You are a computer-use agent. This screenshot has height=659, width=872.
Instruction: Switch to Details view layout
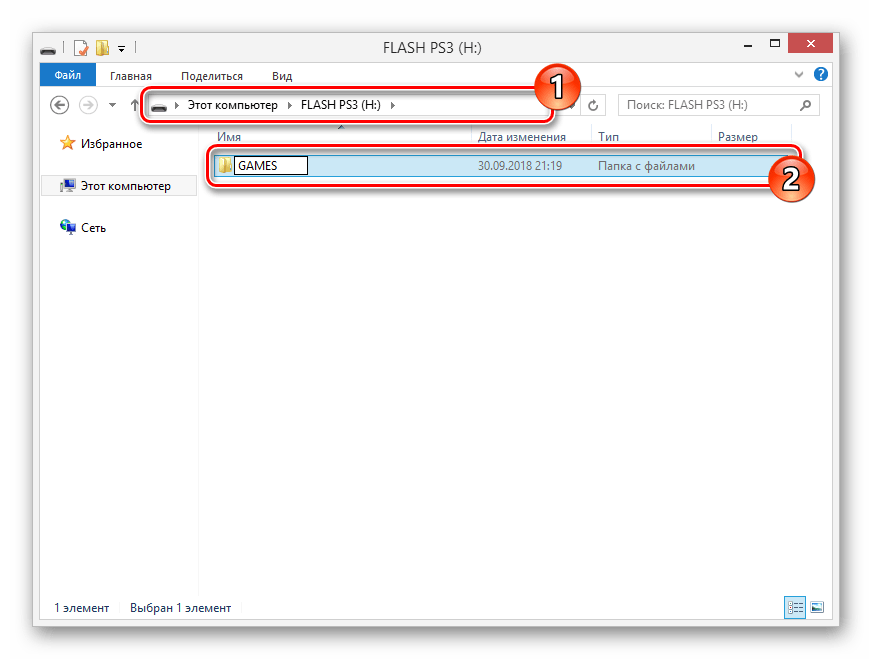point(795,607)
